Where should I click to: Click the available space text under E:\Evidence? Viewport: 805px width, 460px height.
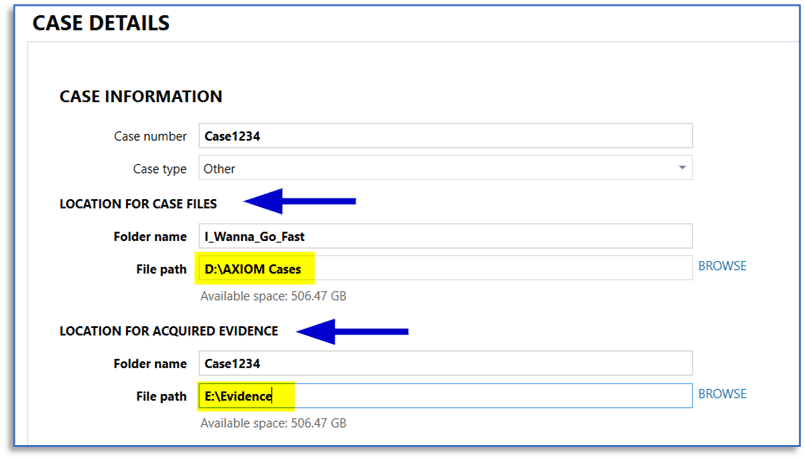[273, 424]
